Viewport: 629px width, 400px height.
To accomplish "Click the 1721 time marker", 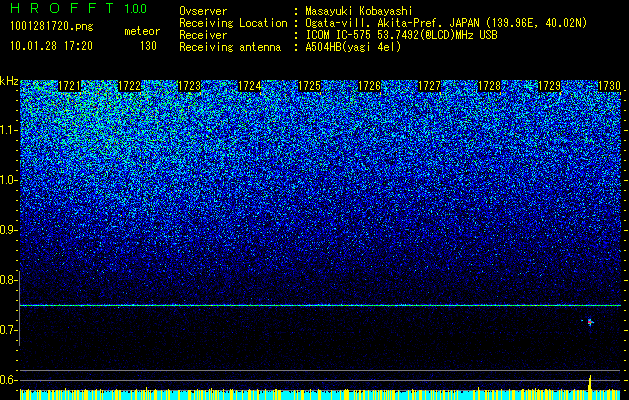I will click(69, 86).
